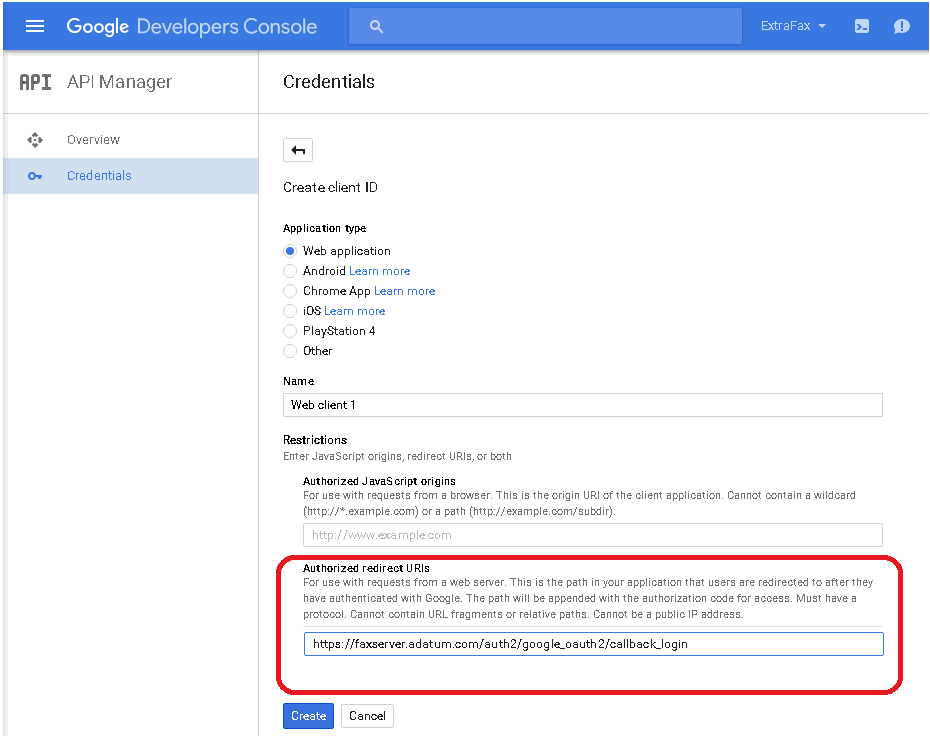Expand the ExtraFax project dropdown
Viewport: 930px width, 741px height.
[x=793, y=26]
